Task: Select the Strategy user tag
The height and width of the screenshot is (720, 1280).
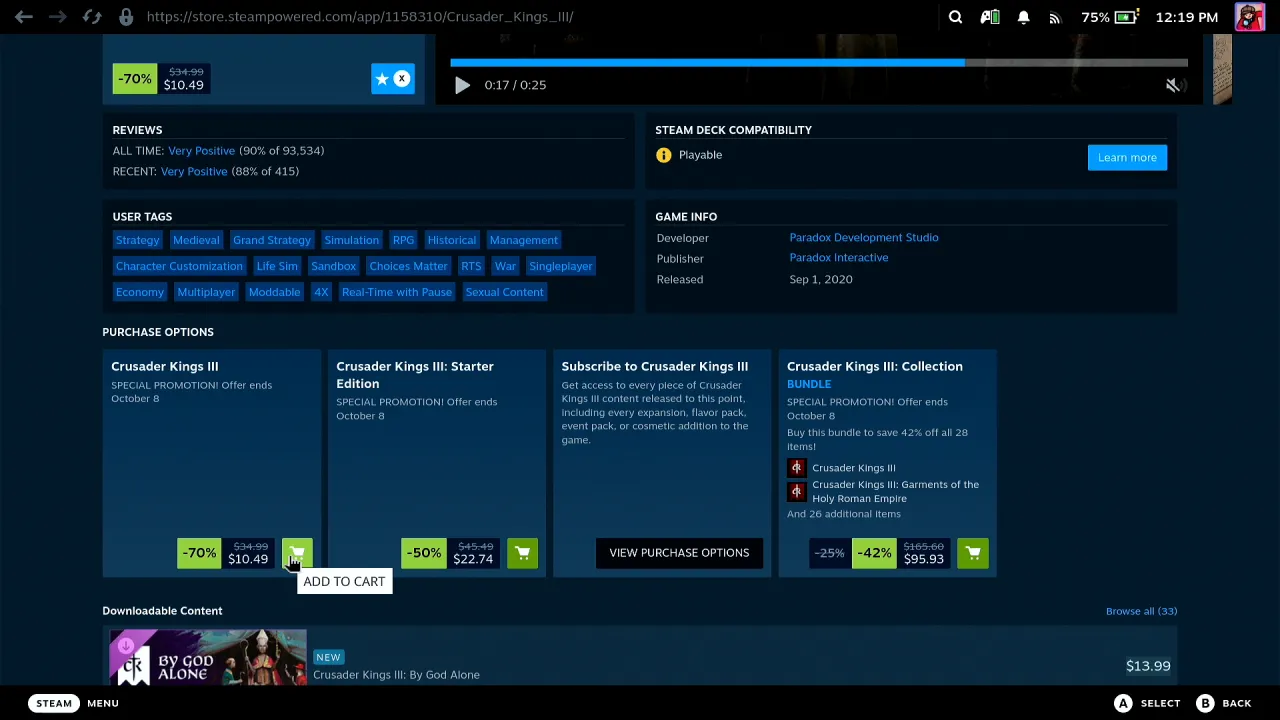Action: coord(137,240)
